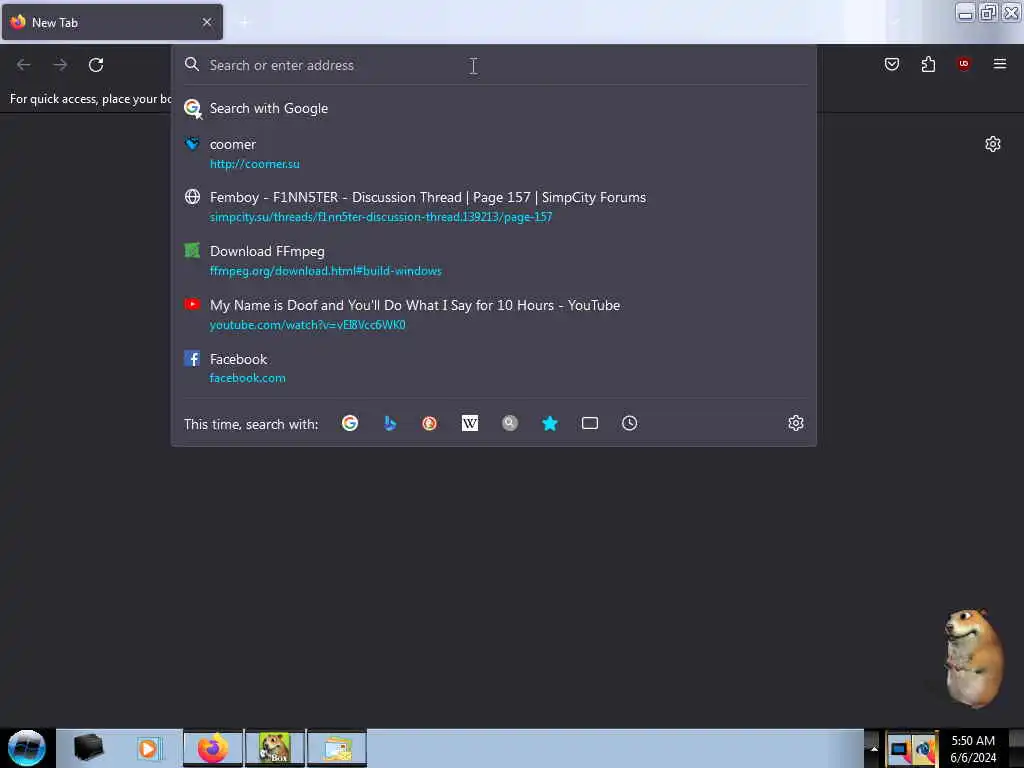
Task: Click the simpcity.su thread URL text
Action: coord(381,217)
